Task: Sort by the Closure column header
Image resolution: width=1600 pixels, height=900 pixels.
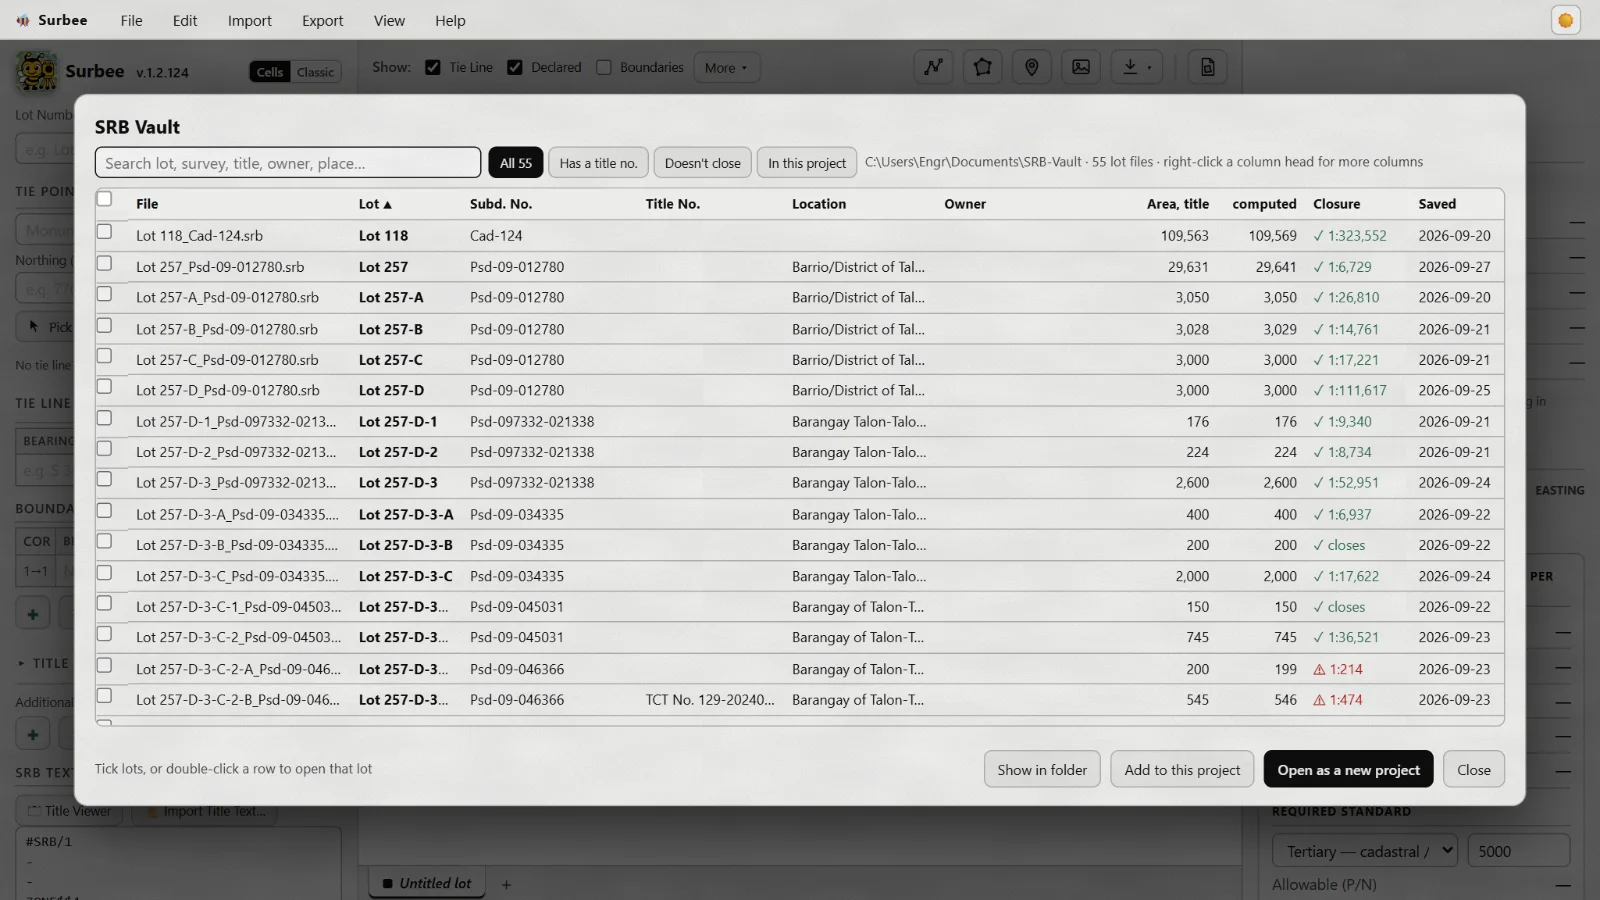Action: [x=1336, y=204]
